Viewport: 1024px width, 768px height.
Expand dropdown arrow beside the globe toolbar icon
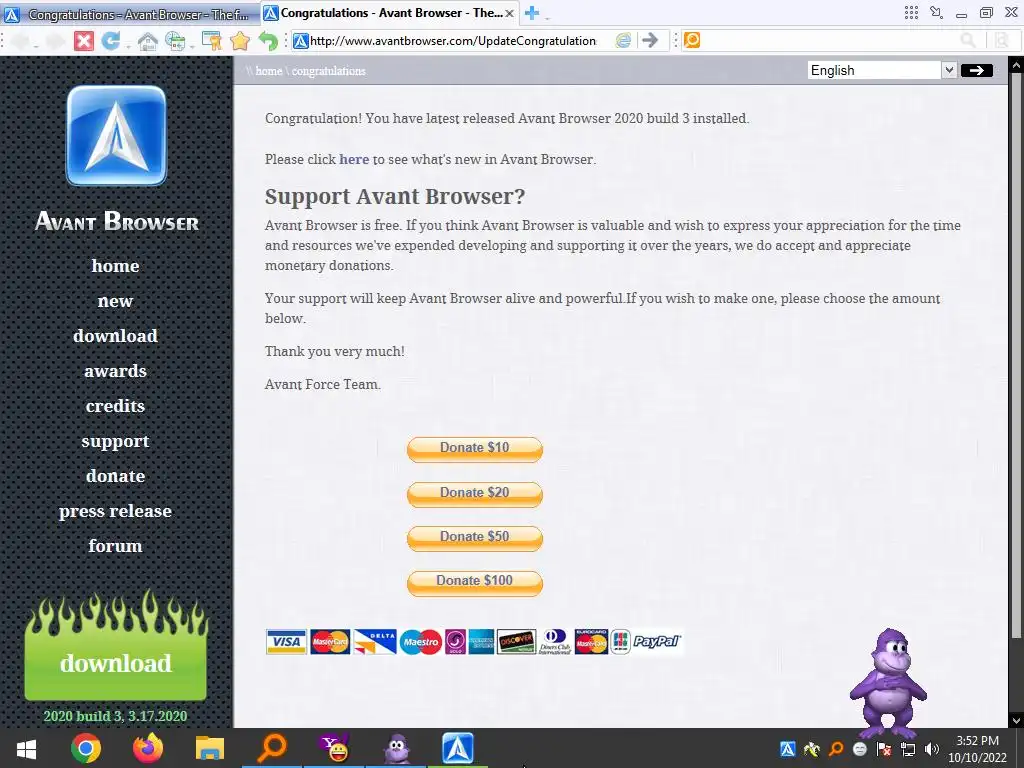click(192, 46)
